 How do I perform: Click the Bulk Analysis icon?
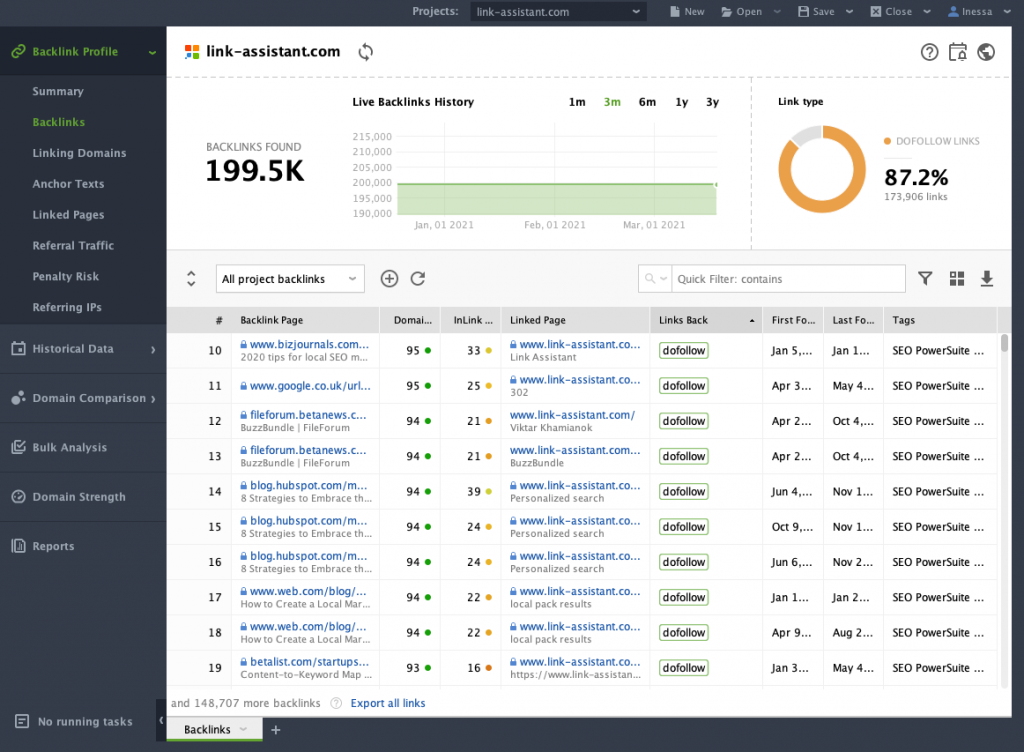pos(18,447)
